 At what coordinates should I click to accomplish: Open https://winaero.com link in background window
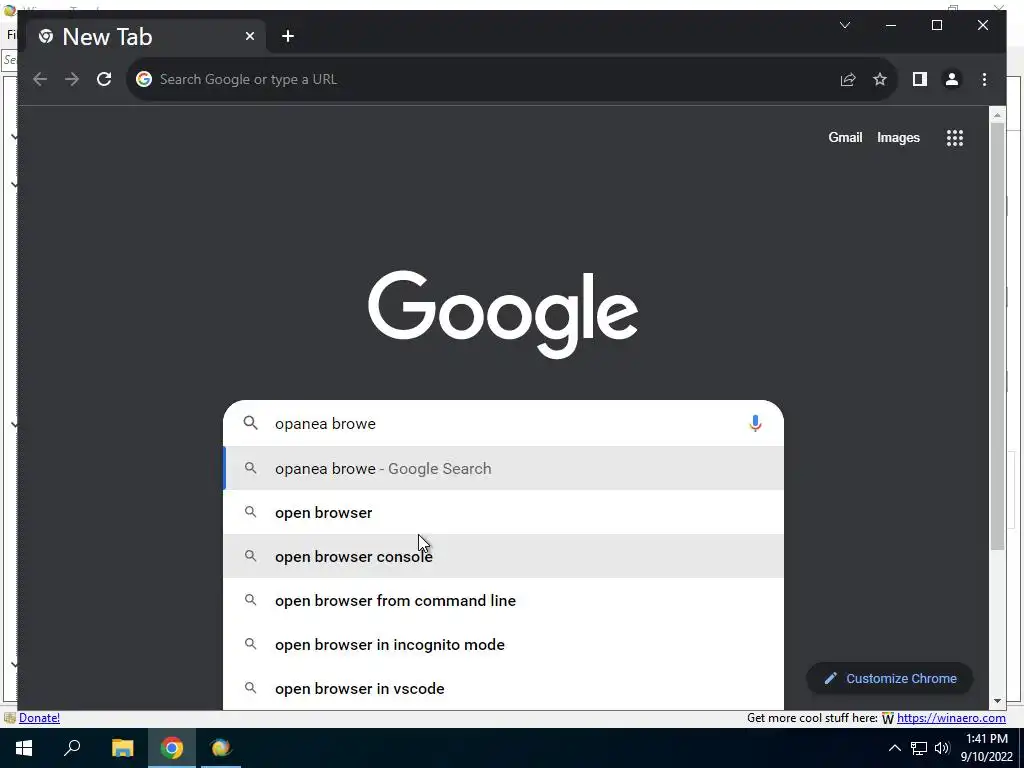pos(951,718)
